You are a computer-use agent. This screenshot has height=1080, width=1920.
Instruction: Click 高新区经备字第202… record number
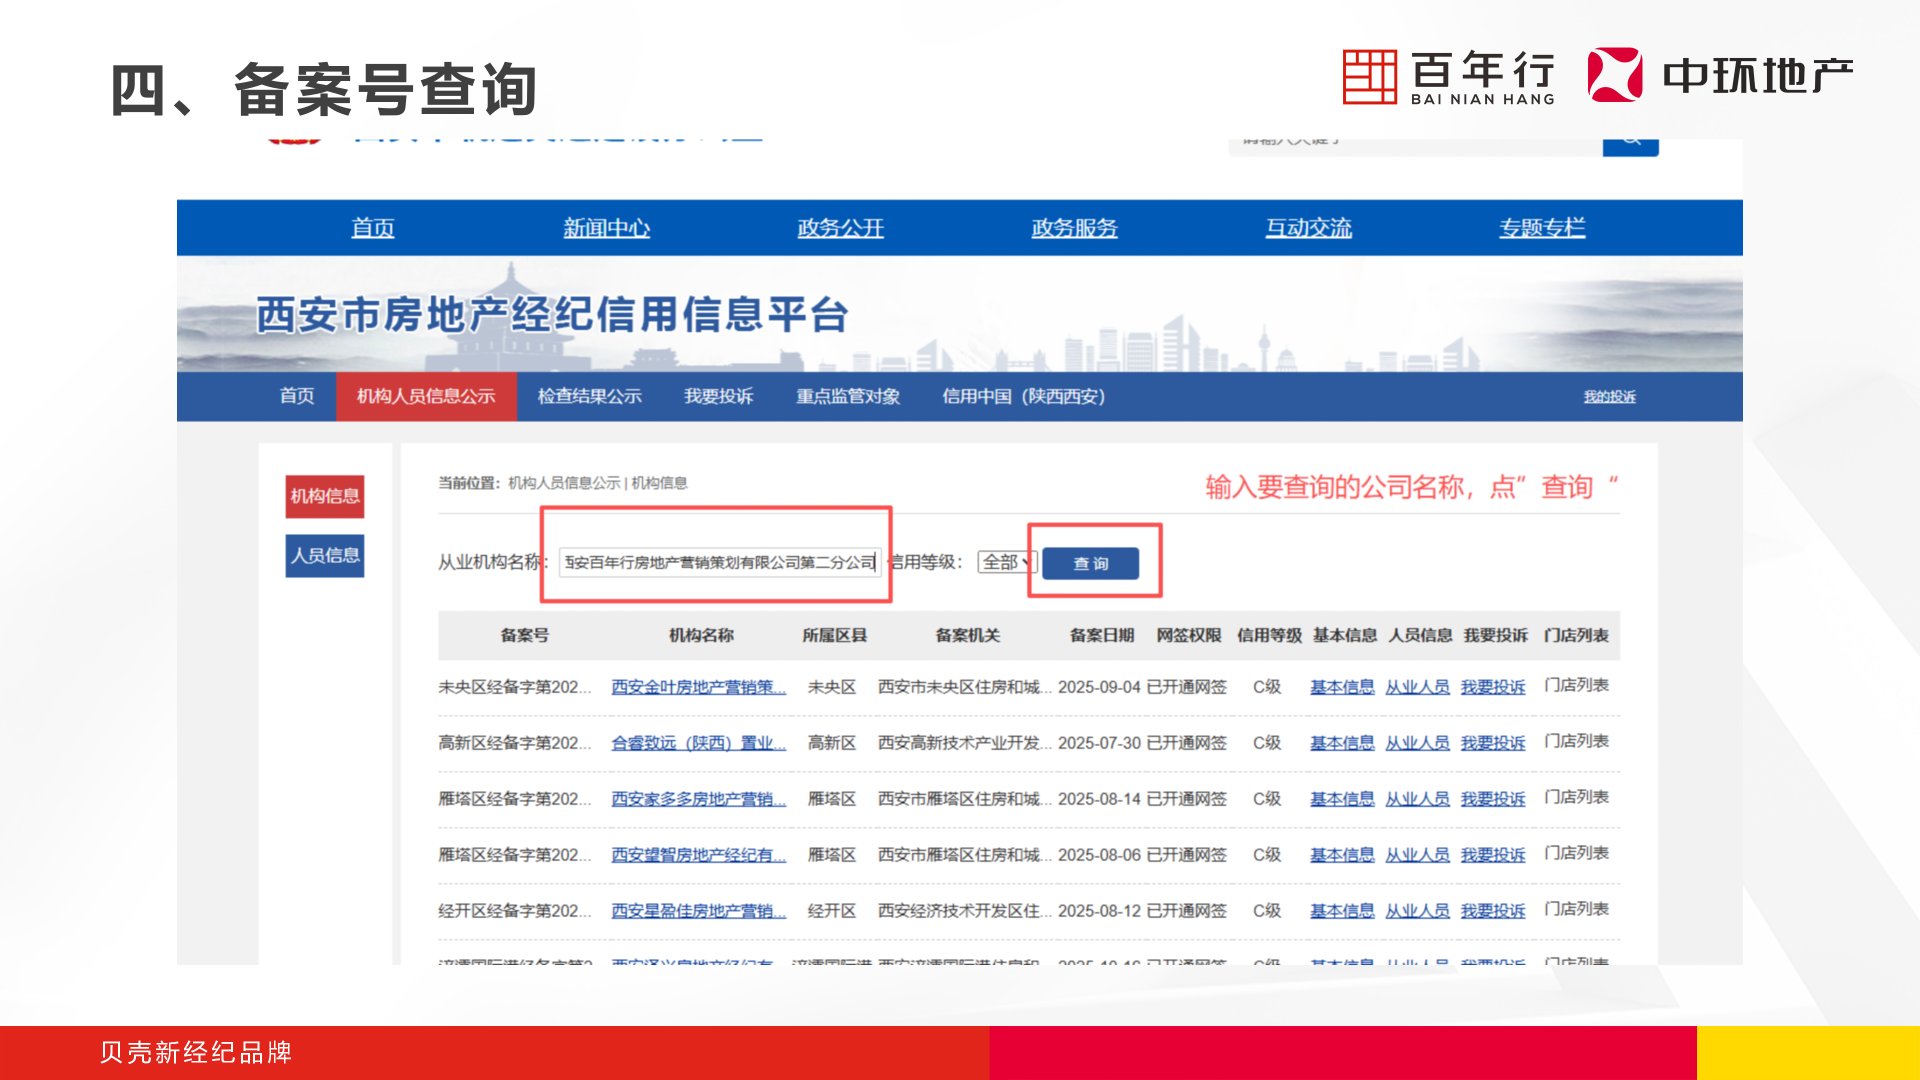coord(515,743)
